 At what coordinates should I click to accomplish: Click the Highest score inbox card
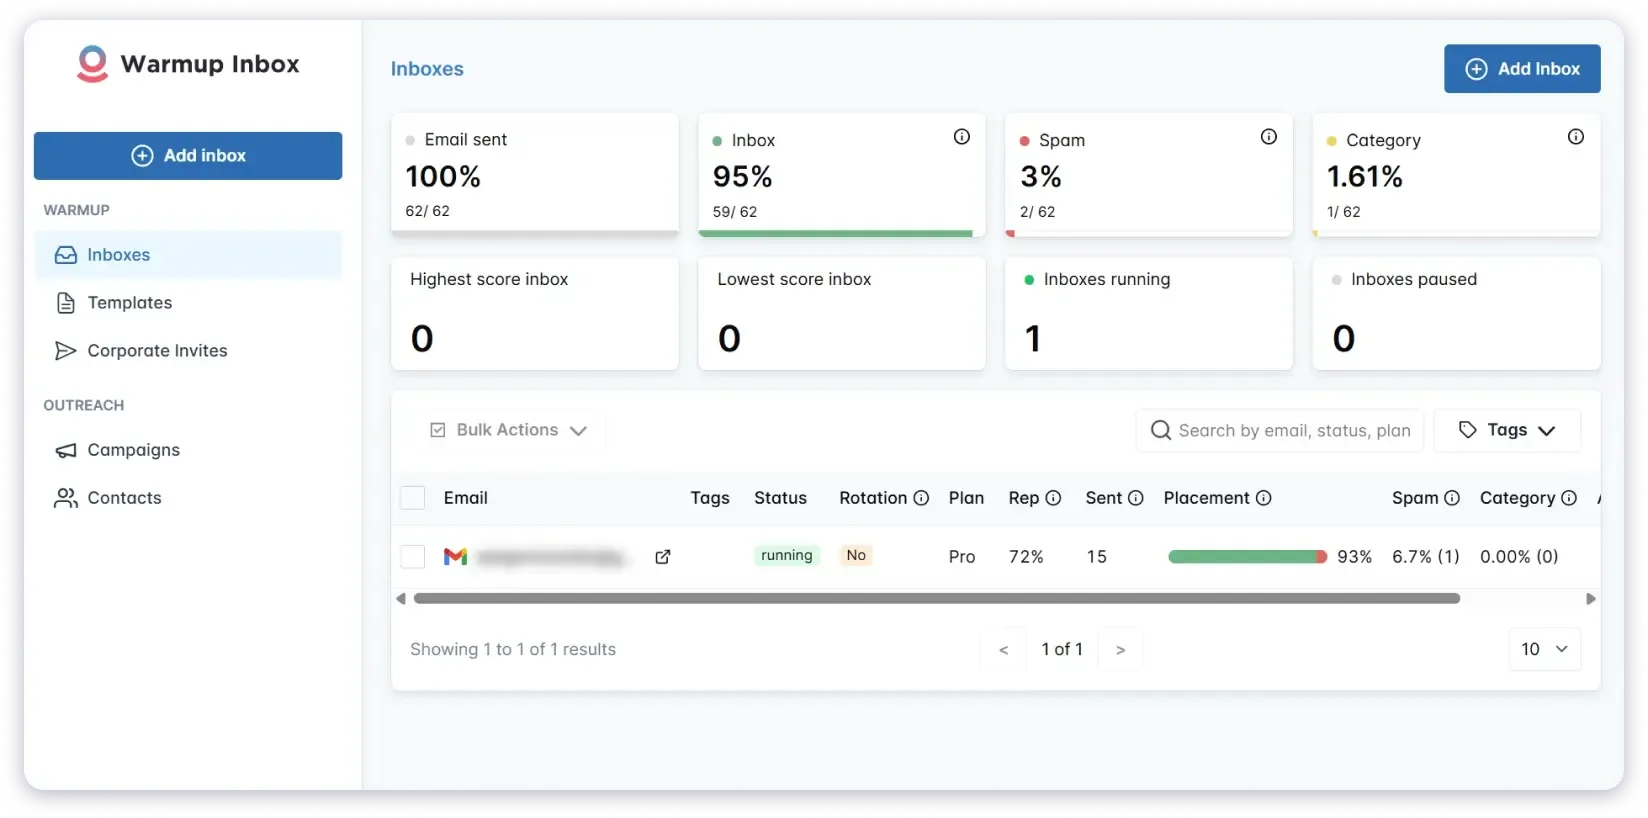pyautogui.click(x=535, y=314)
